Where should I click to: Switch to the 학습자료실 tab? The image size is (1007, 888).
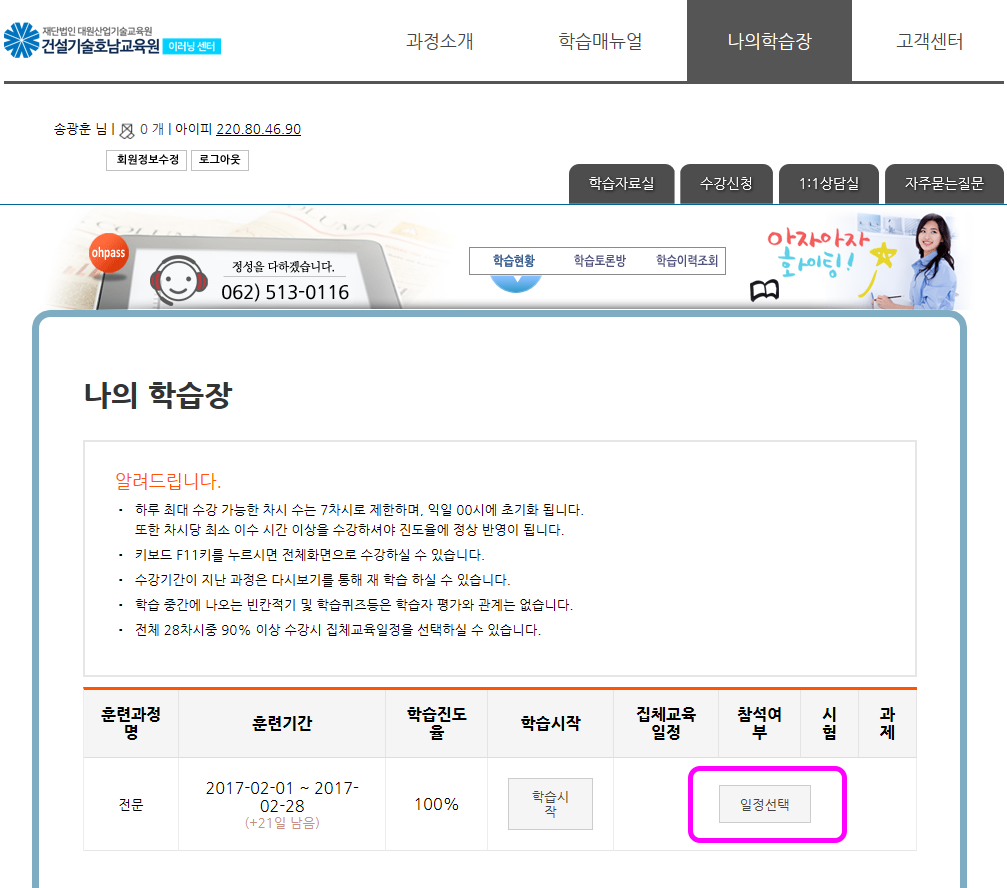(620, 184)
